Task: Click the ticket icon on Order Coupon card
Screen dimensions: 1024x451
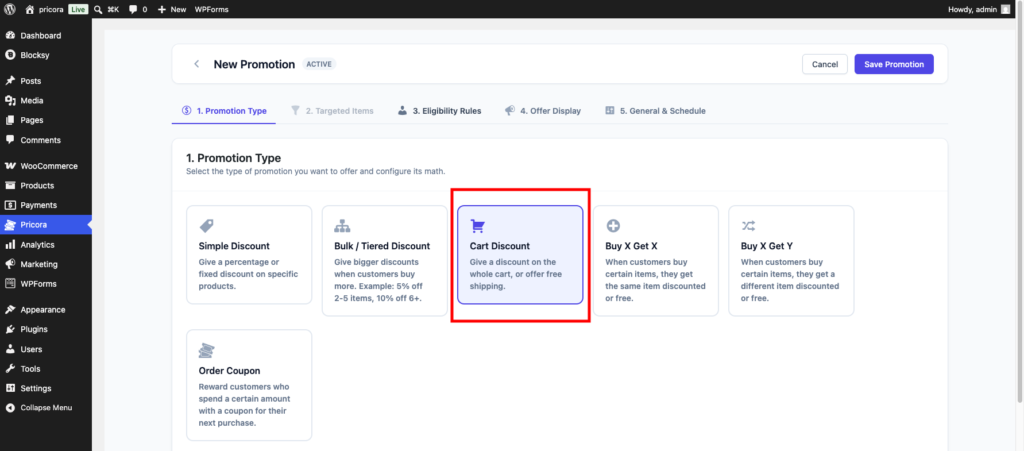Action: click(206, 350)
